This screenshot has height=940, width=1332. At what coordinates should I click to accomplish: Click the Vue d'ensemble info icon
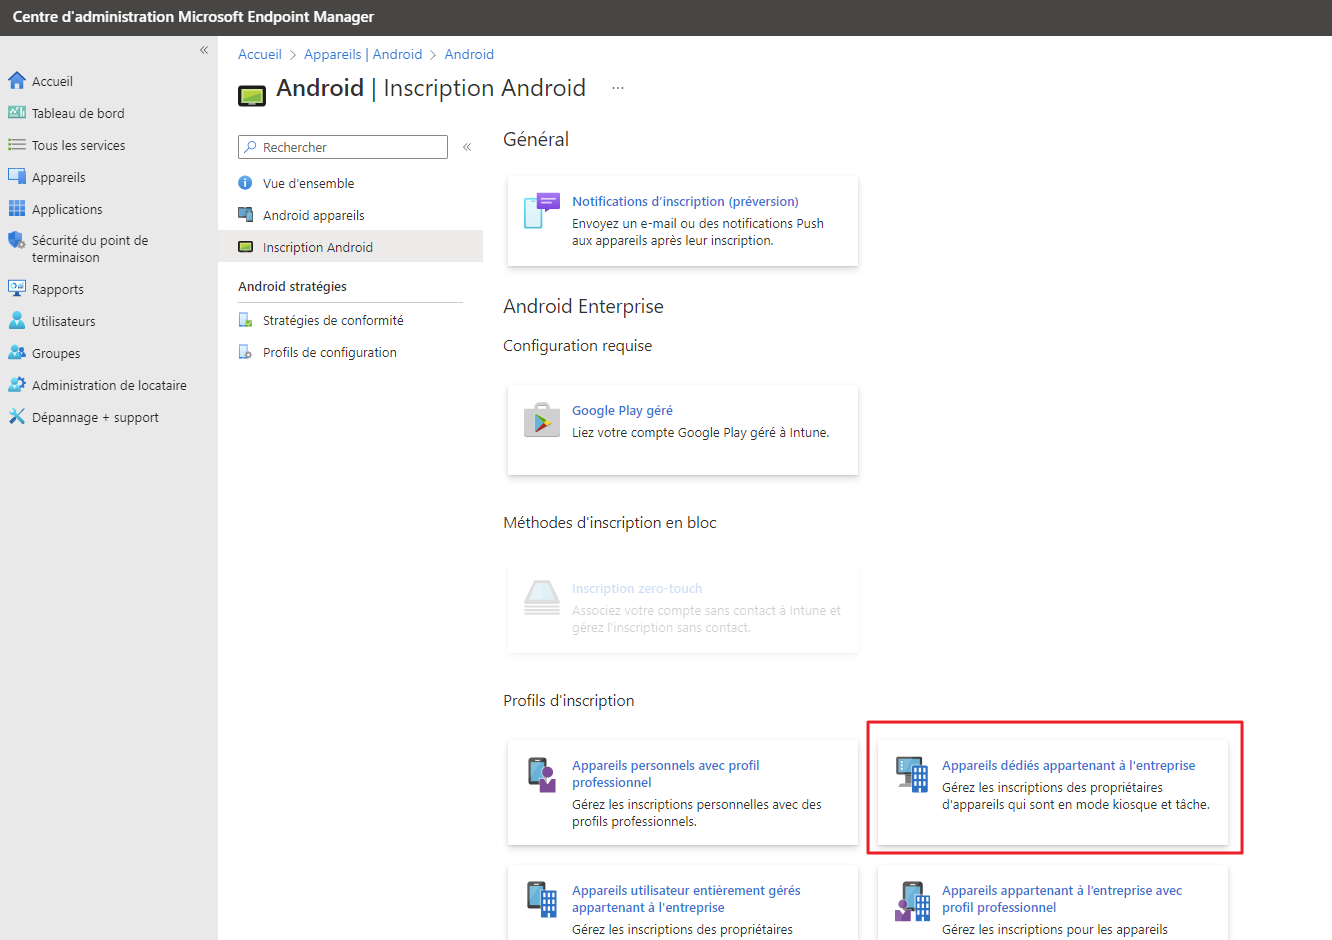(245, 183)
